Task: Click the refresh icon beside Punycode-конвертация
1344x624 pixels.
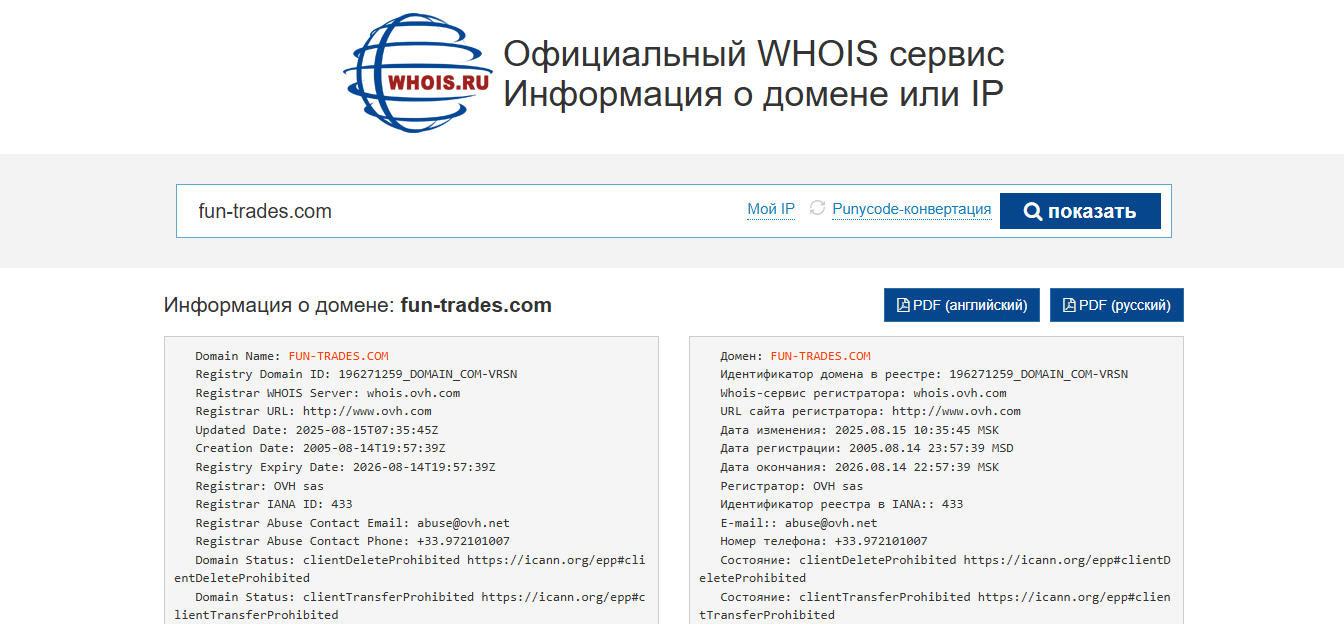Action: pos(817,209)
